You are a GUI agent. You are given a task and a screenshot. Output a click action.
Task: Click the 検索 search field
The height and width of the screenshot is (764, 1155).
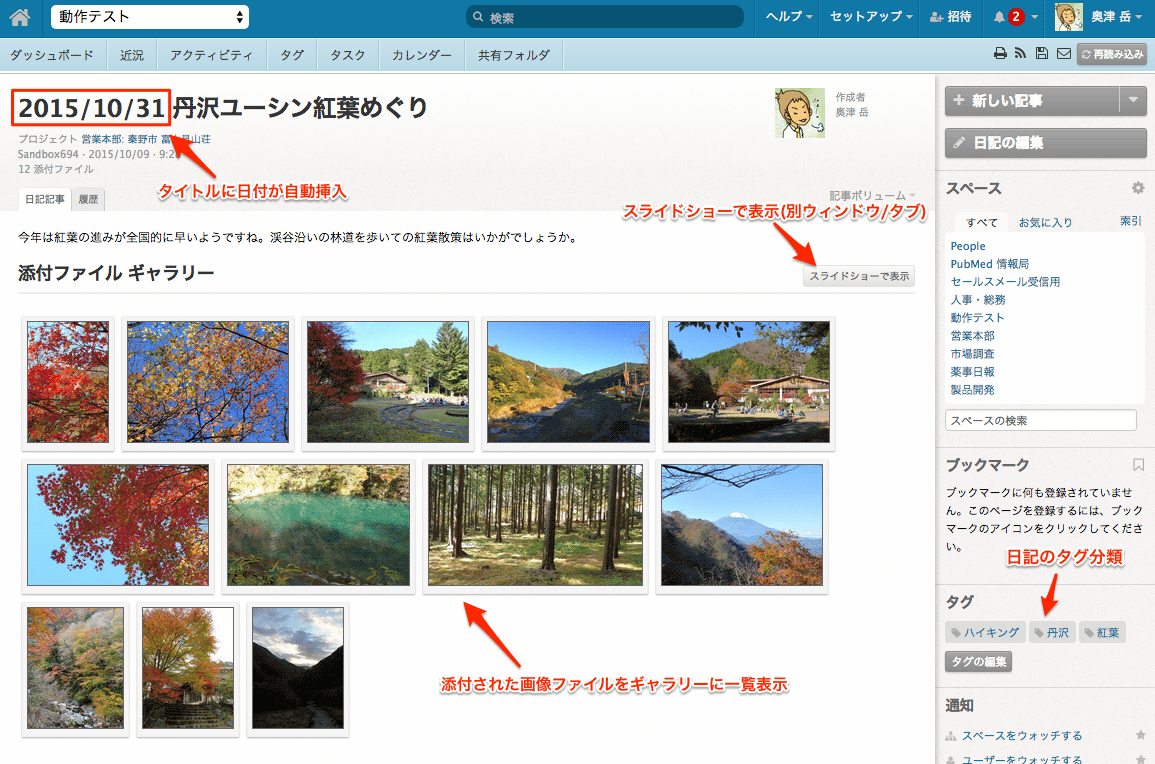click(x=605, y=17)
